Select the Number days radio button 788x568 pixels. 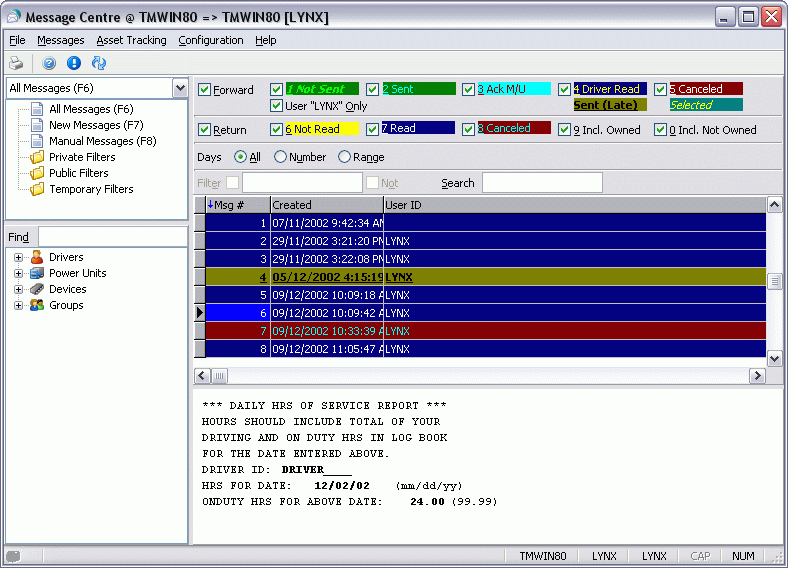[x=280, y=157]
